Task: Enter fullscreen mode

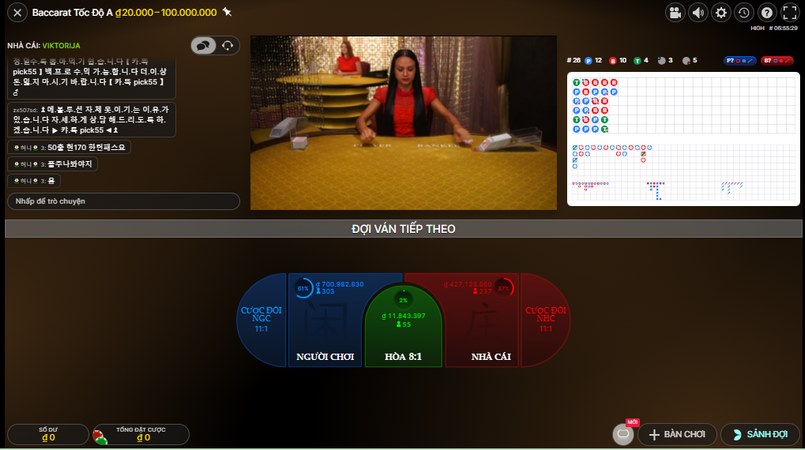Action: pos(790,13)
